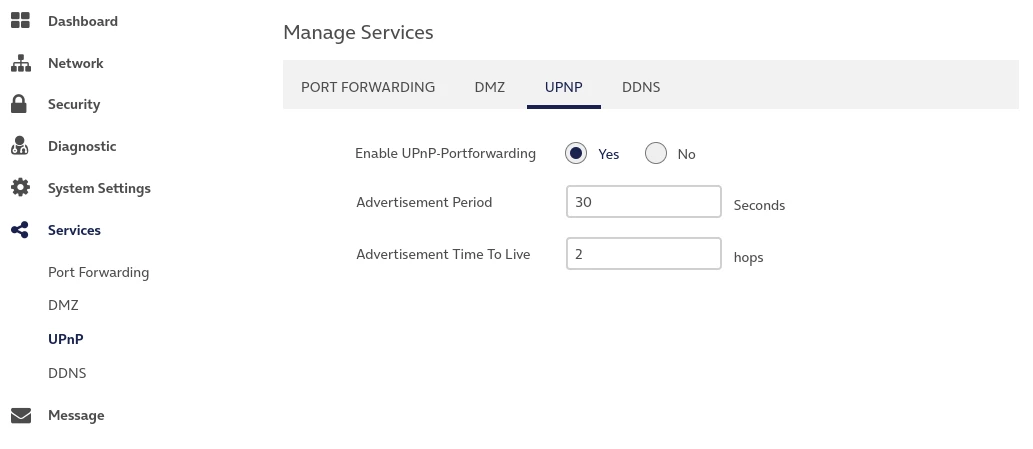Image resolution: width=1033 pixels, height=449 pixels.
Task: Click the Advertisement Period input field
Action: point(643,202)
